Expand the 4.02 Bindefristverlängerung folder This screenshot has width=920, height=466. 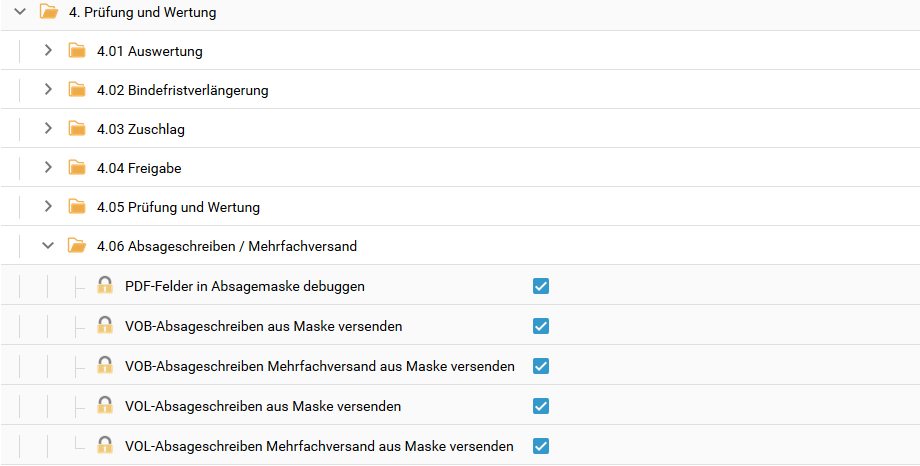pyautogui.click(x=48, y=90)
